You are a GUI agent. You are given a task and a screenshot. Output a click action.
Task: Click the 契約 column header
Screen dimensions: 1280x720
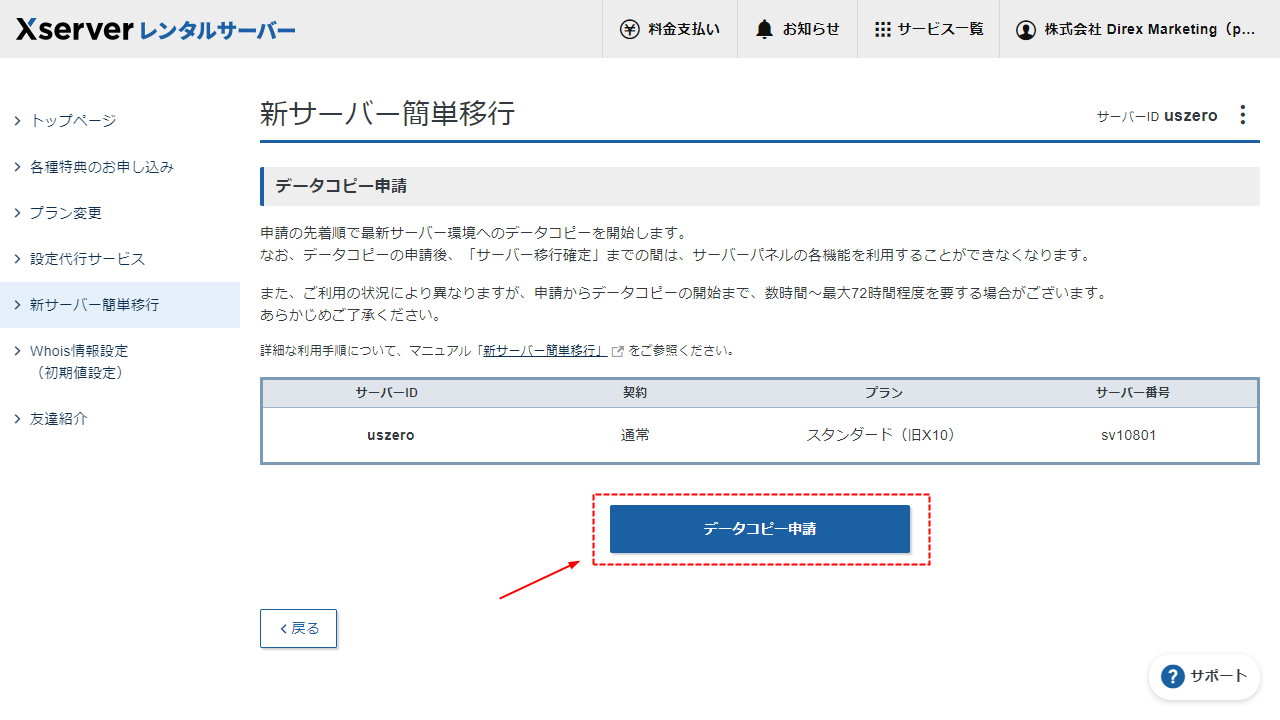click(635, 393)
